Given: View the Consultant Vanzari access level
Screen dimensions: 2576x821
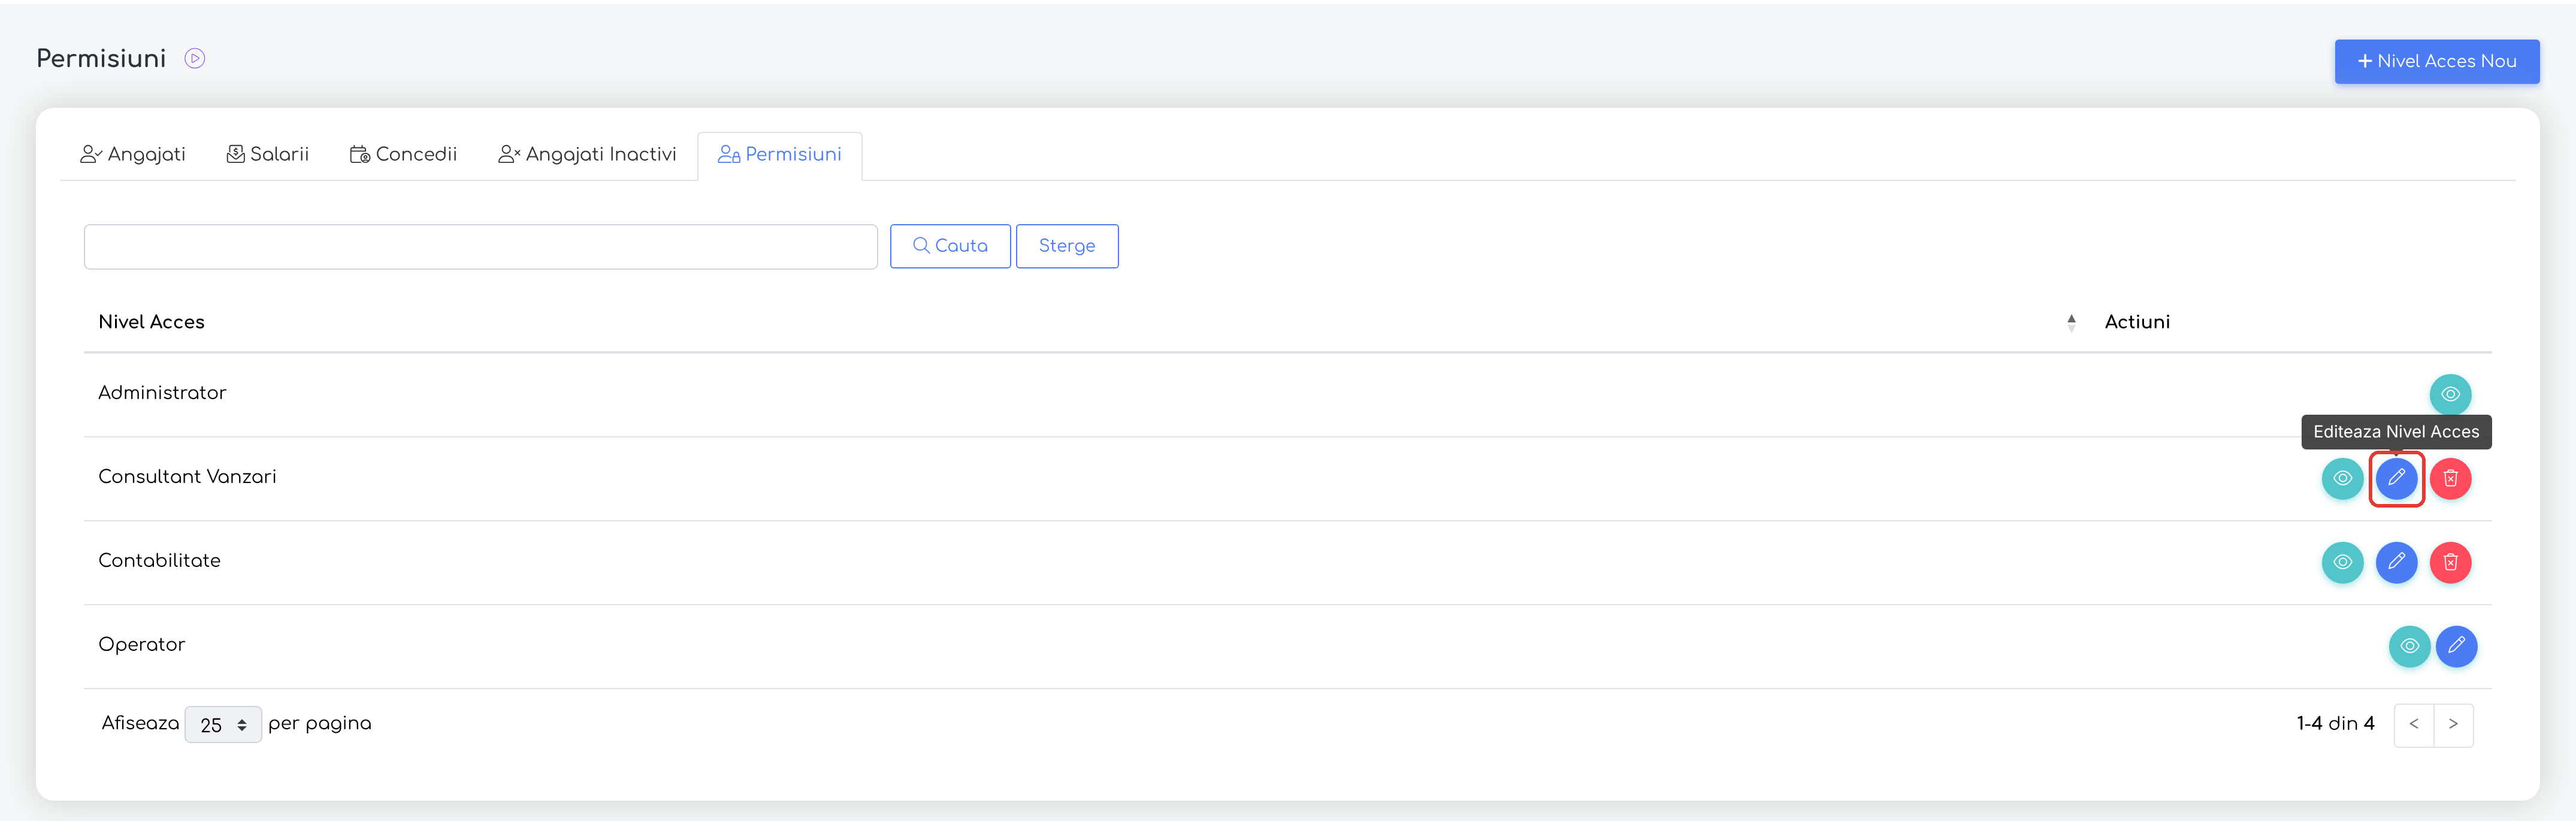Looking at the screenshot, I should coord(2342,478).
